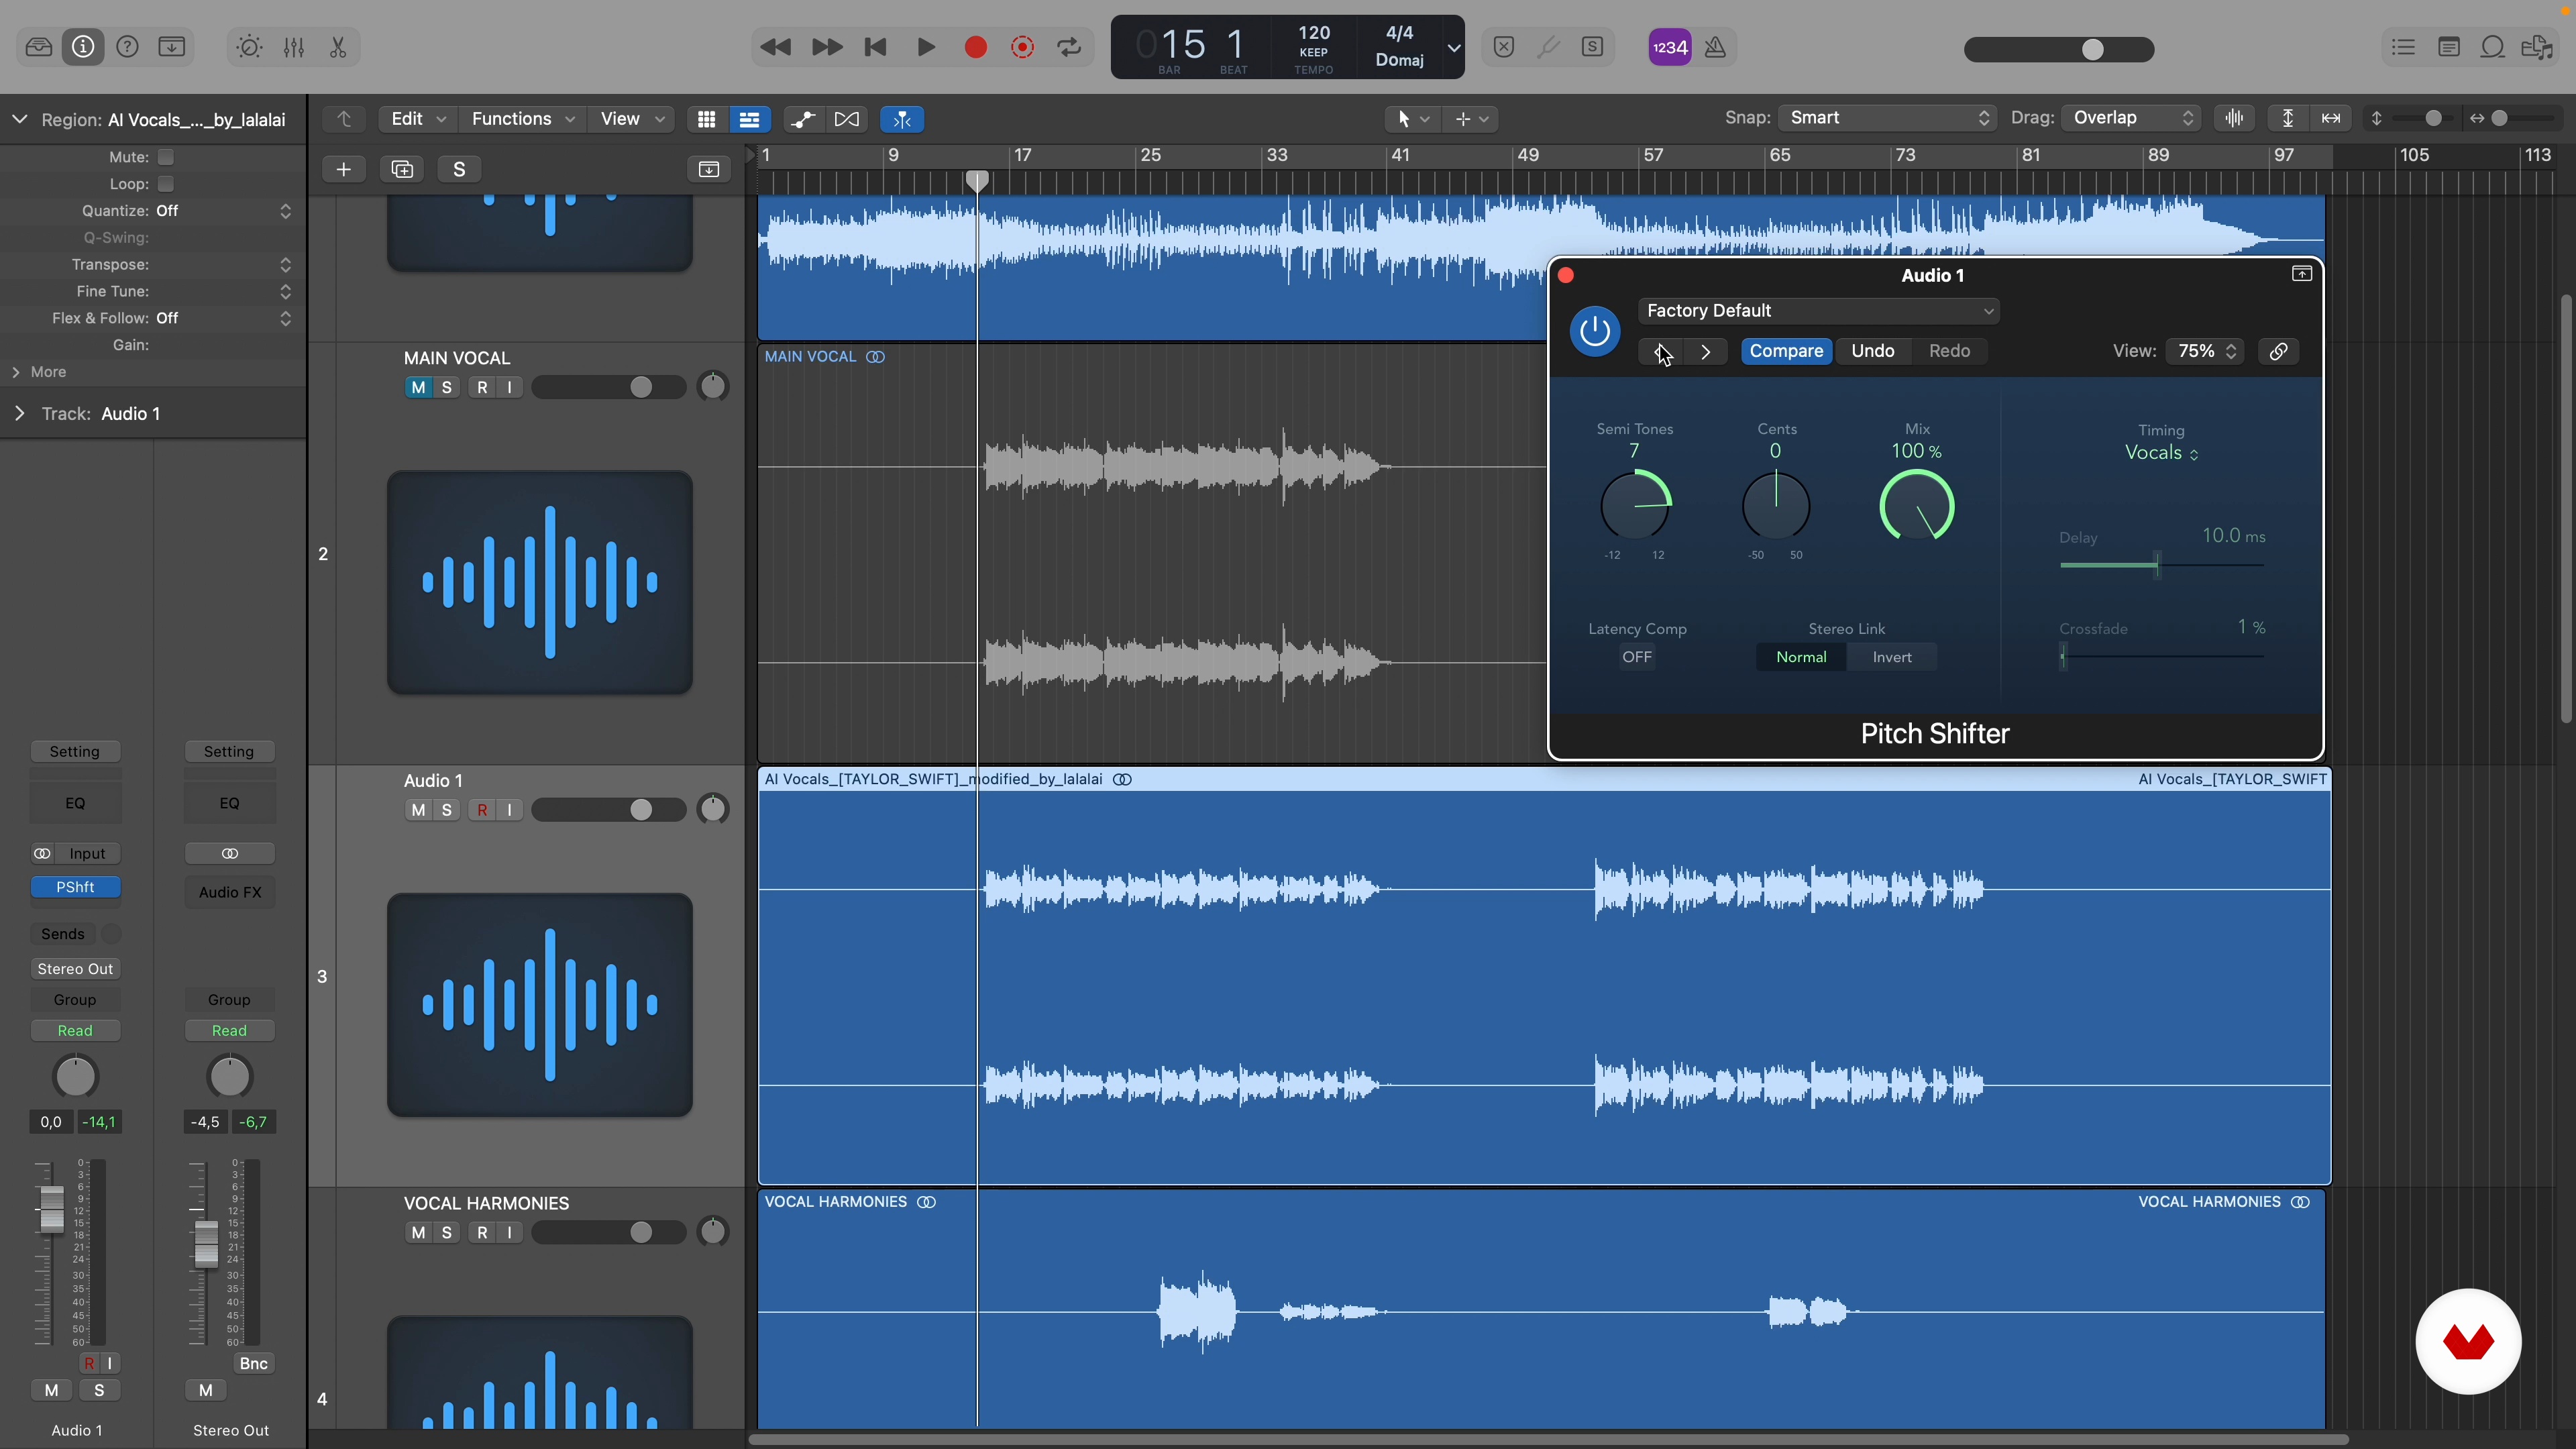Add a new track with plus

coord(343,169)
